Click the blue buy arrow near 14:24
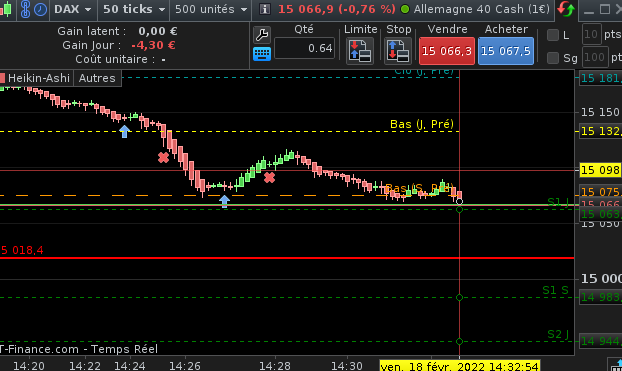The height and width of the screenshot is (371, 622). (125, 131)
